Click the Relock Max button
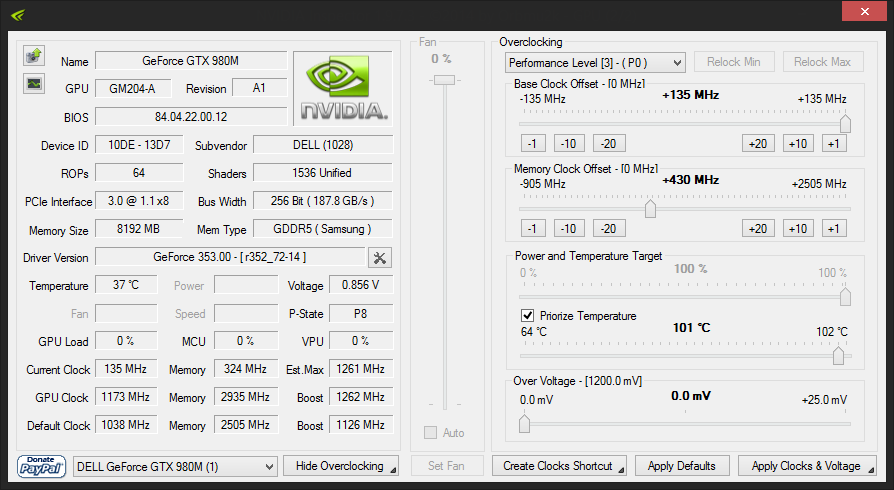Image resolution: width=894 pixels, height=490 pixels. 822,62
